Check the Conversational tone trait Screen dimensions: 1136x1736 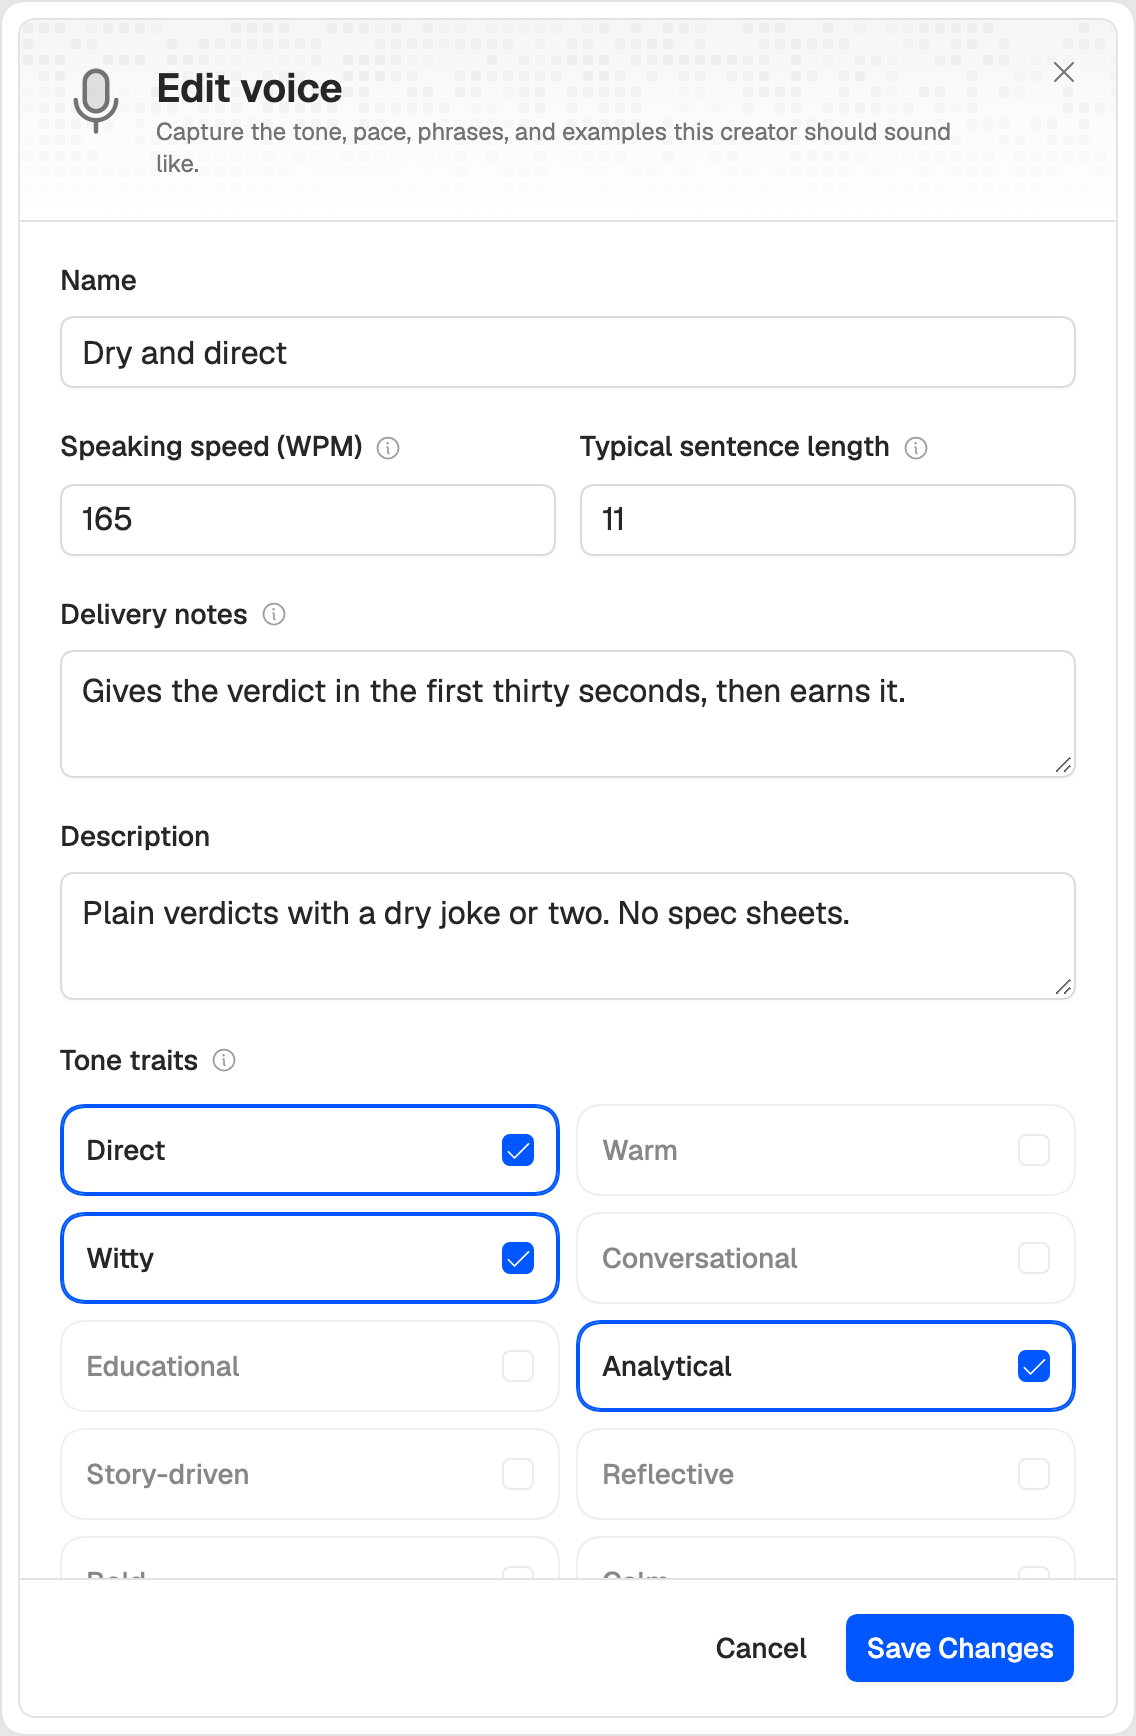[826, 1258]
